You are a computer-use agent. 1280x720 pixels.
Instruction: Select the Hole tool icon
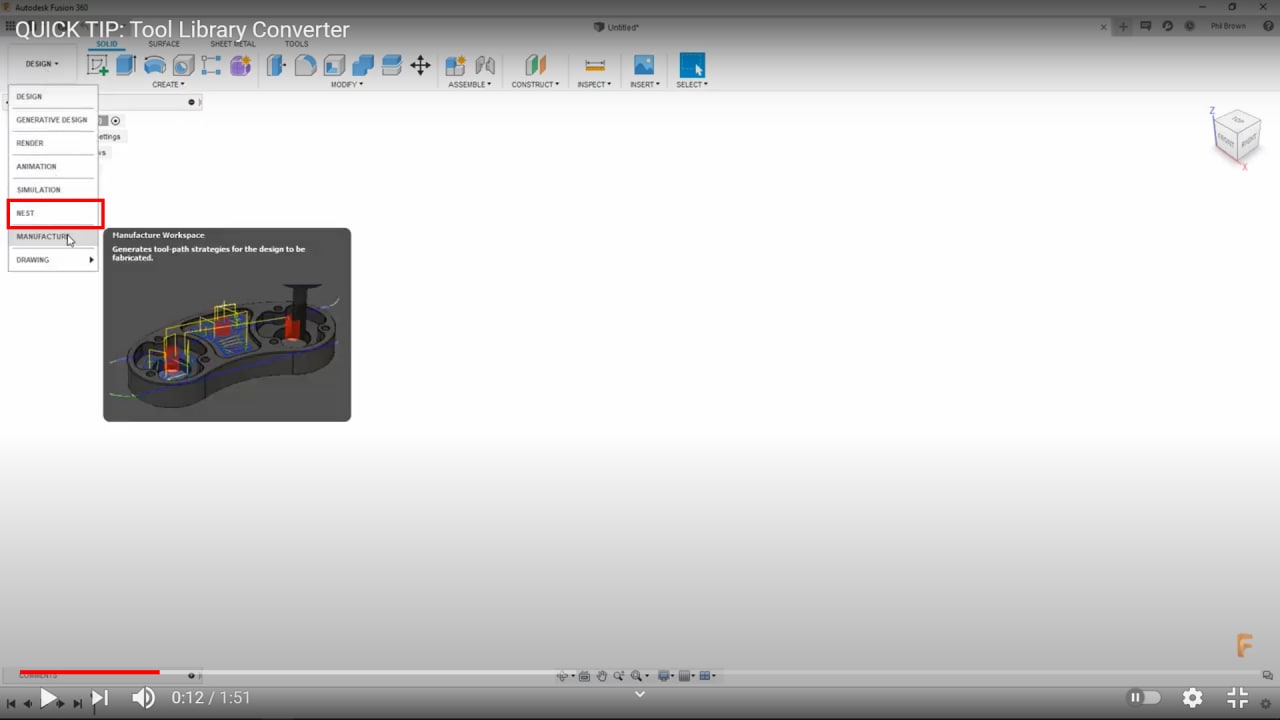pyautogui.click(x=183, y=66)
